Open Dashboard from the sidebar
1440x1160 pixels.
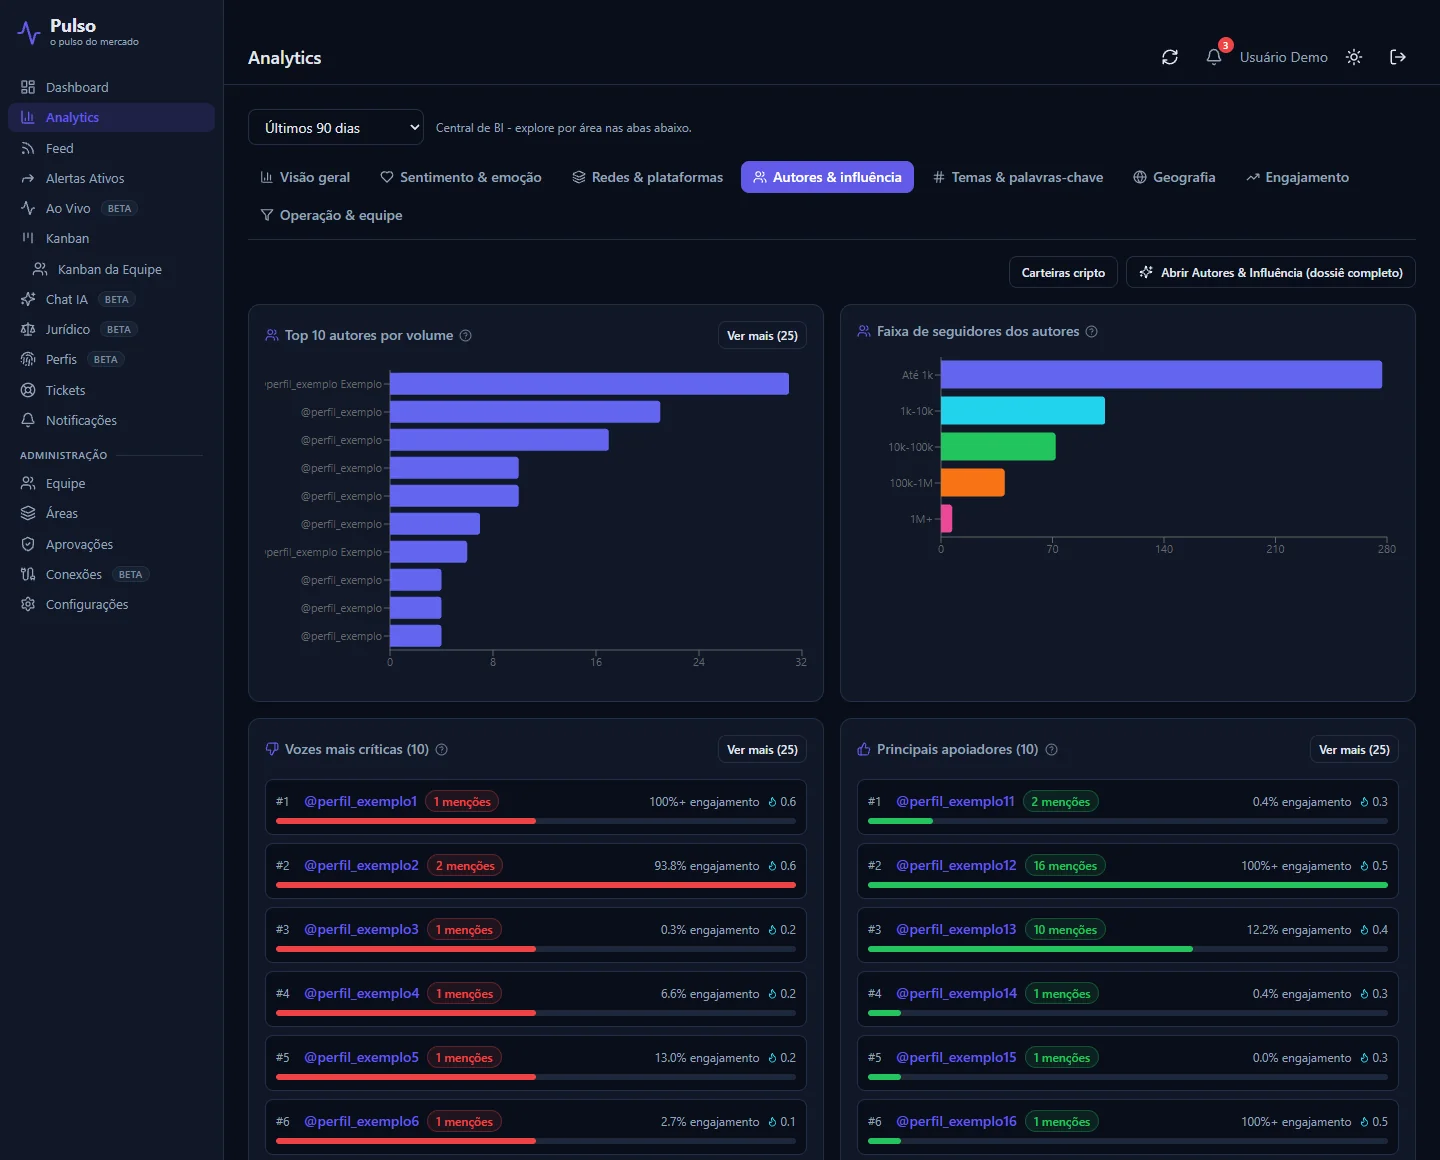[111, 87]
